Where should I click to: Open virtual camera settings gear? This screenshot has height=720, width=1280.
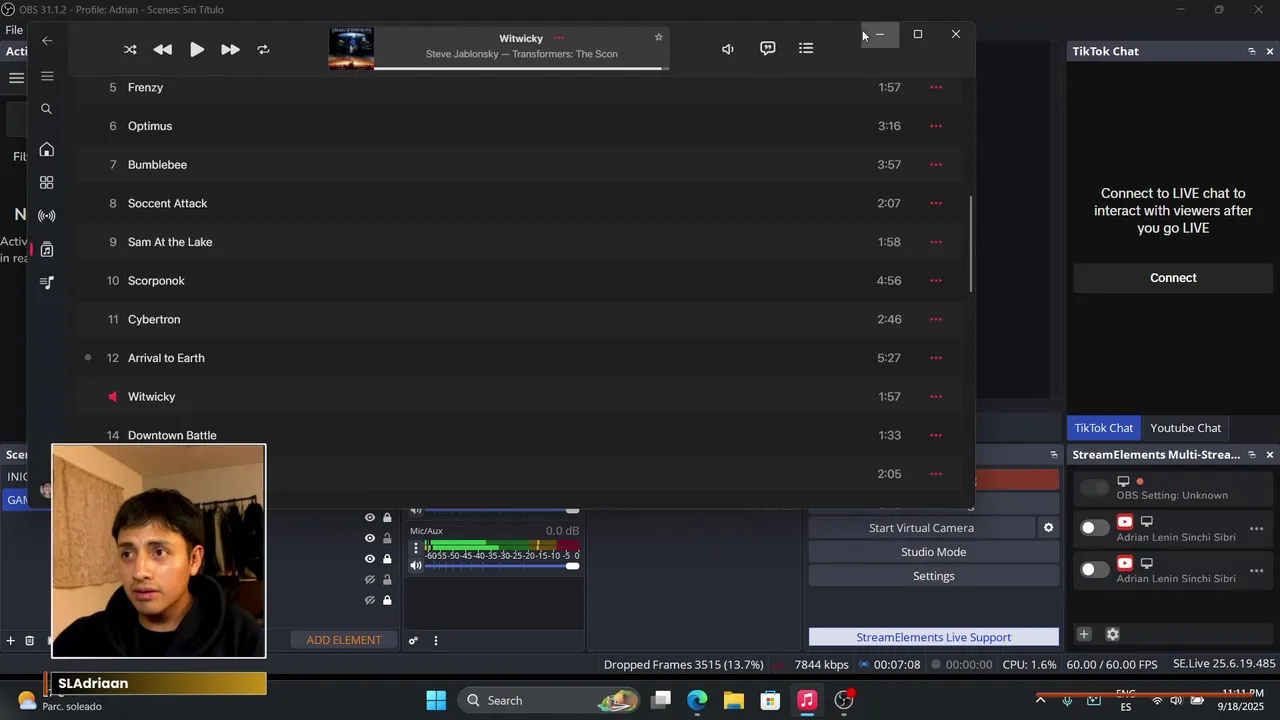tap(1048, 528)
